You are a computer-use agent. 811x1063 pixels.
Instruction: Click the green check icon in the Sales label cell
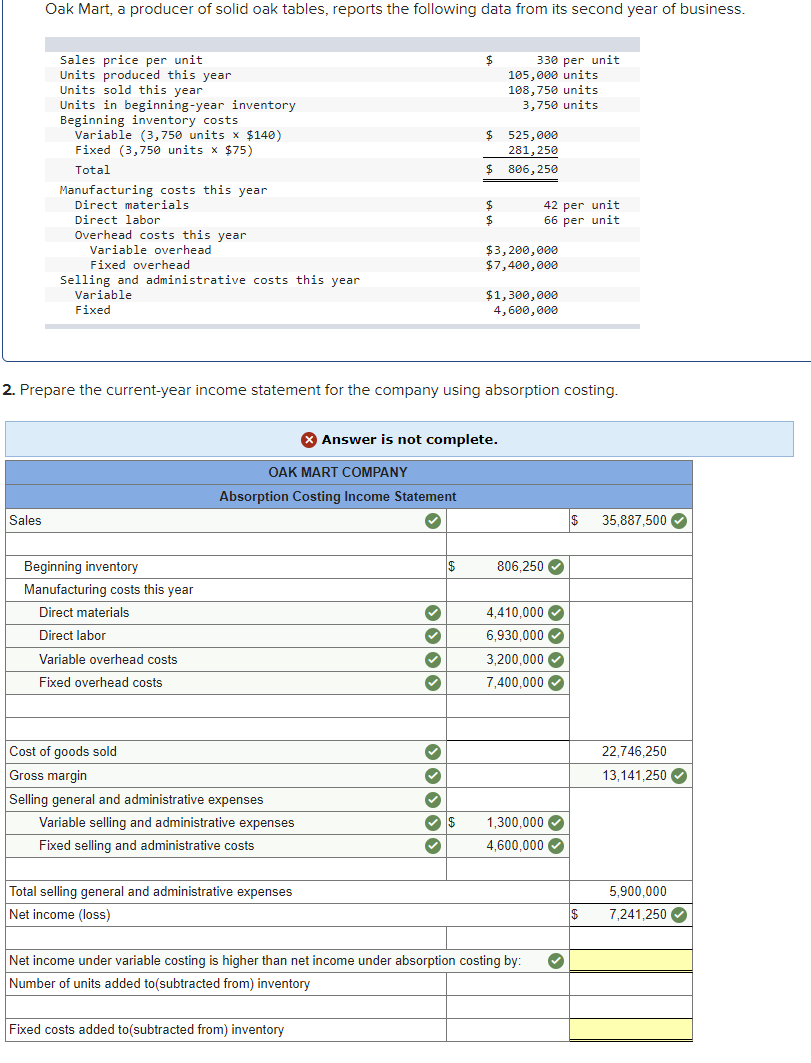click(433, 521)
